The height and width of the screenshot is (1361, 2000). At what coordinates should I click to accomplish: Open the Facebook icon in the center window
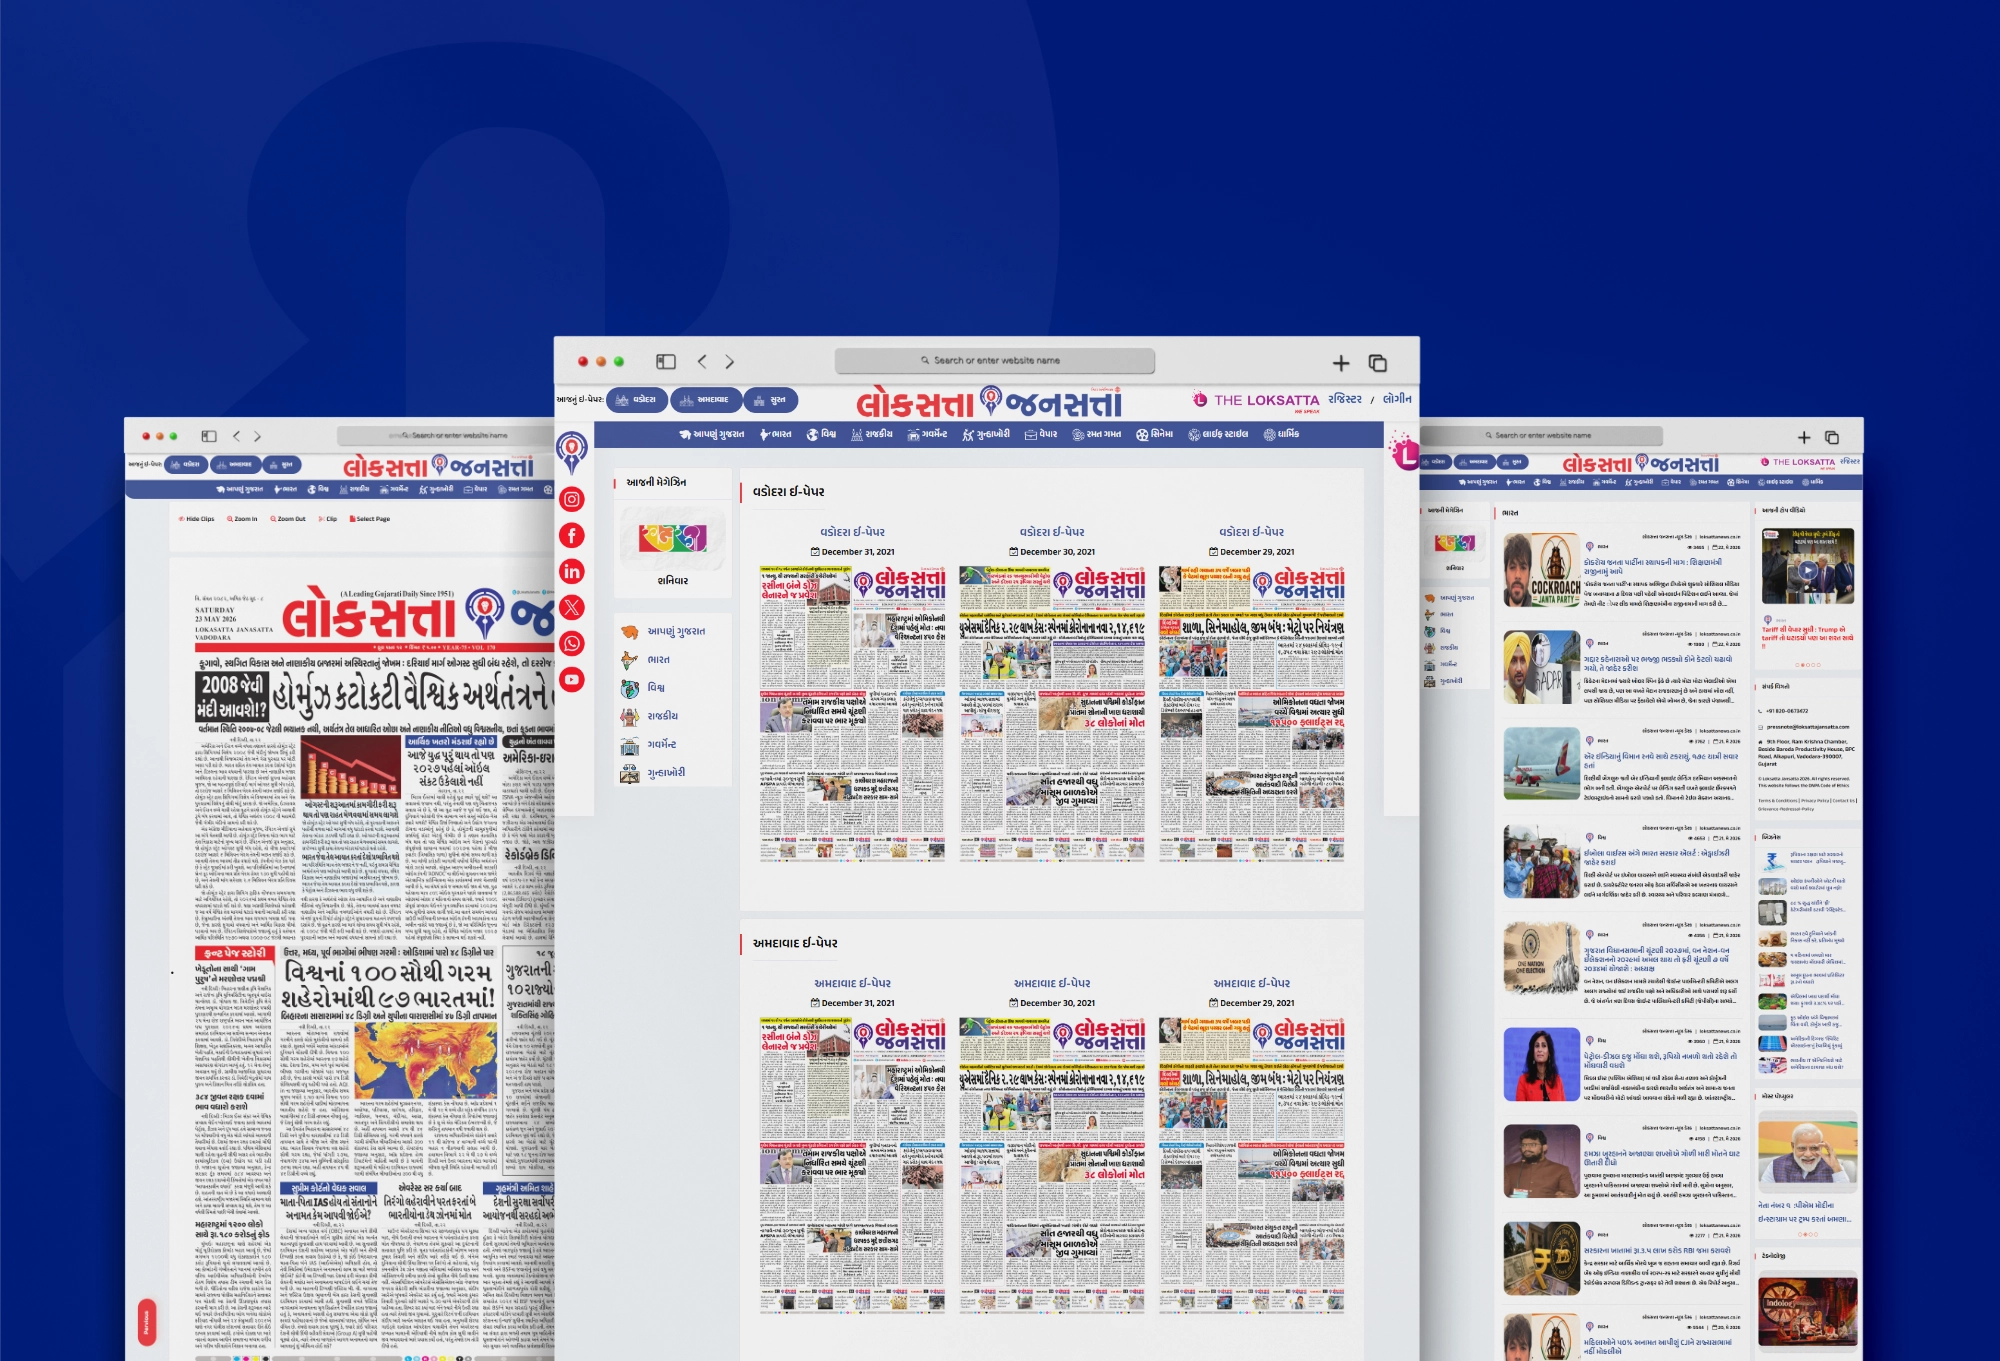tap(572, 535)
